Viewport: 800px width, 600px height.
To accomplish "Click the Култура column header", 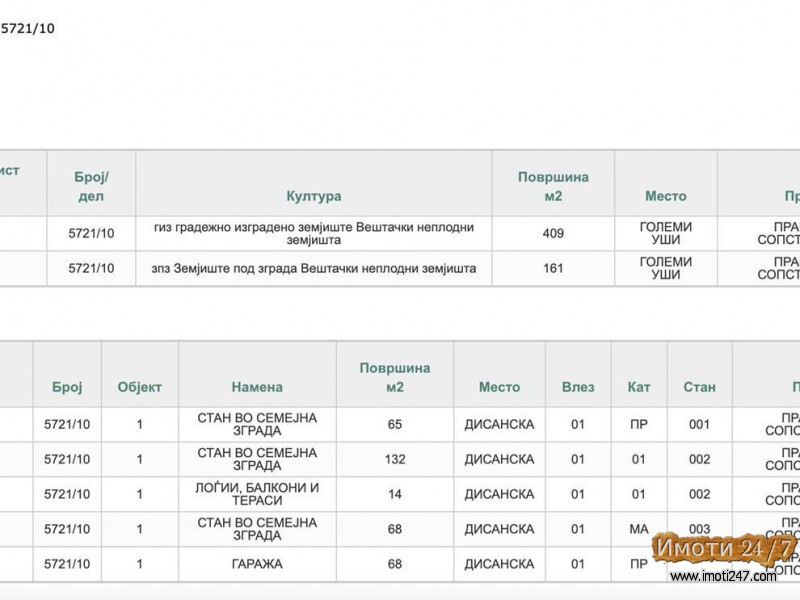I will (x=313, y=196).
